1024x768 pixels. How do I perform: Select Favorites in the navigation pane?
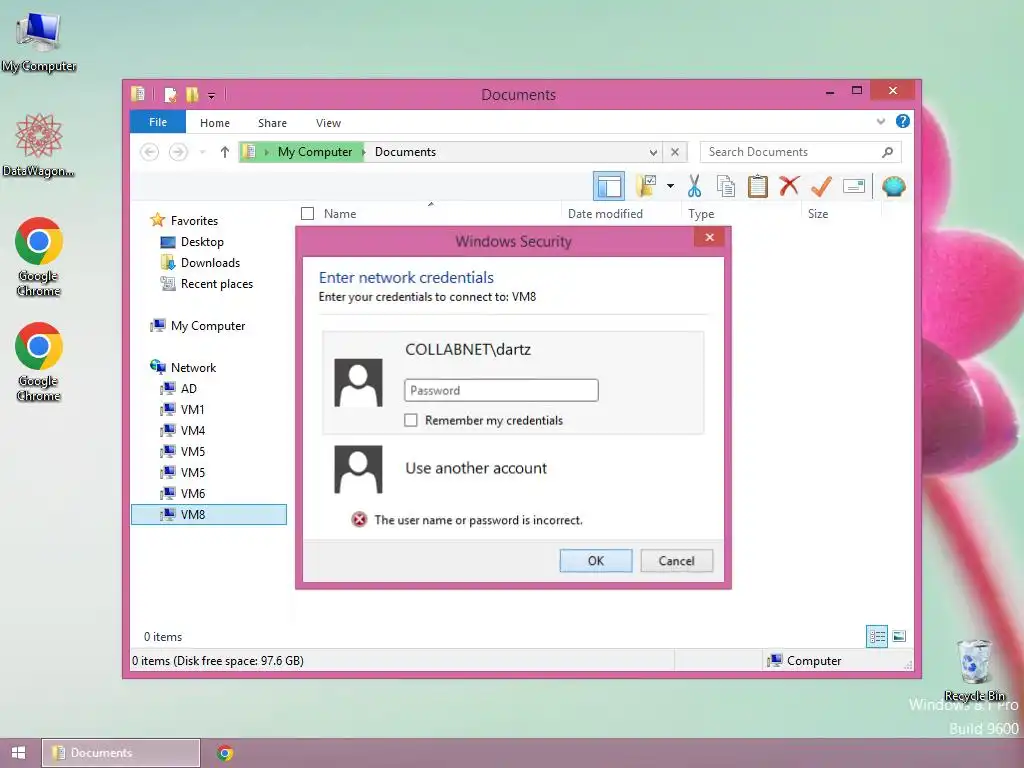(x=194, y=221)
